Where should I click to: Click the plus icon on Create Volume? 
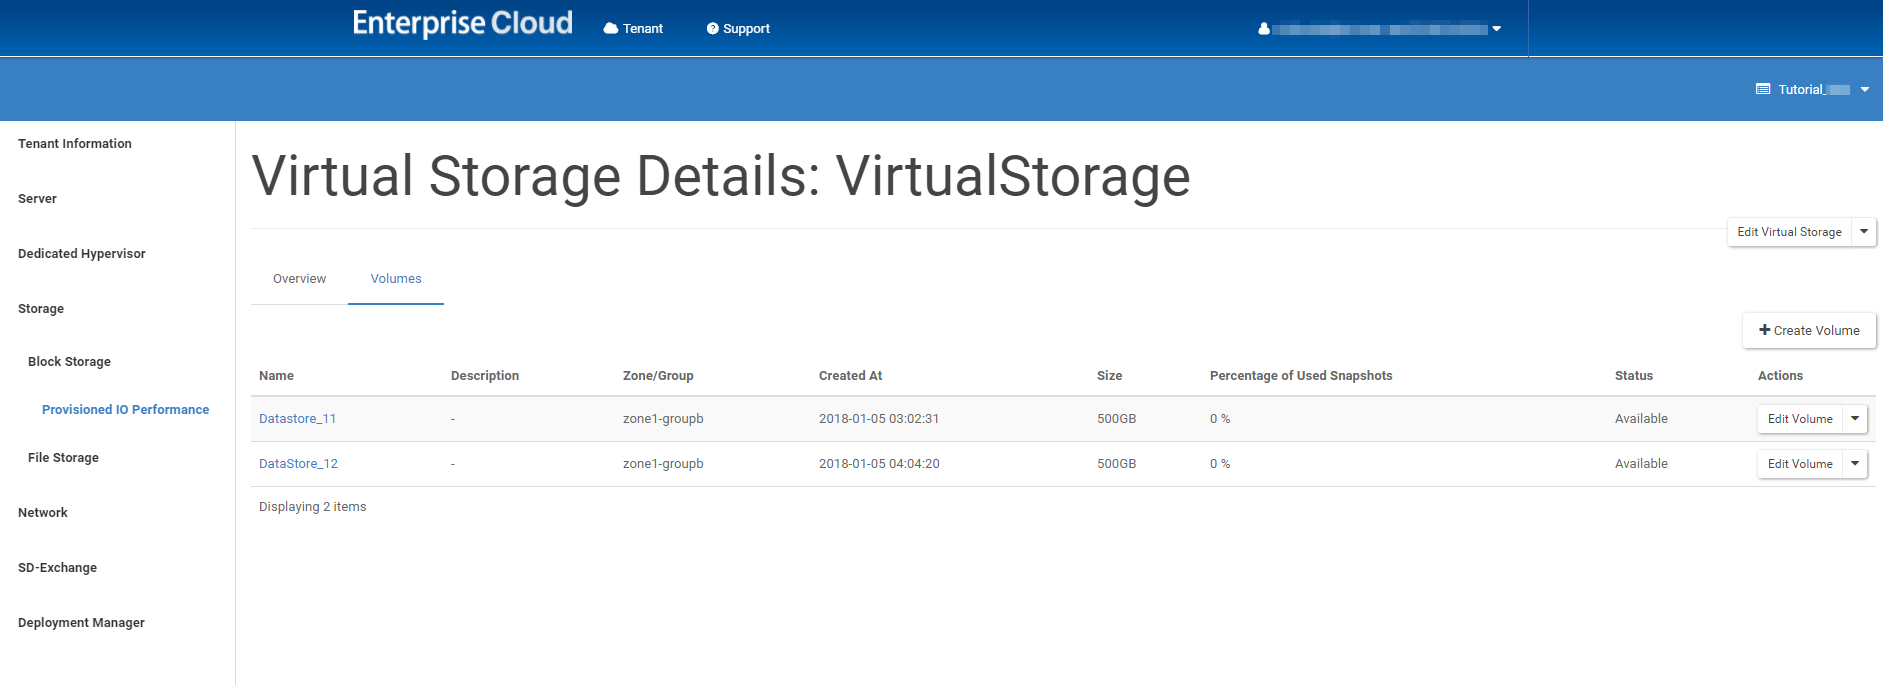(x=1765, y=330)
